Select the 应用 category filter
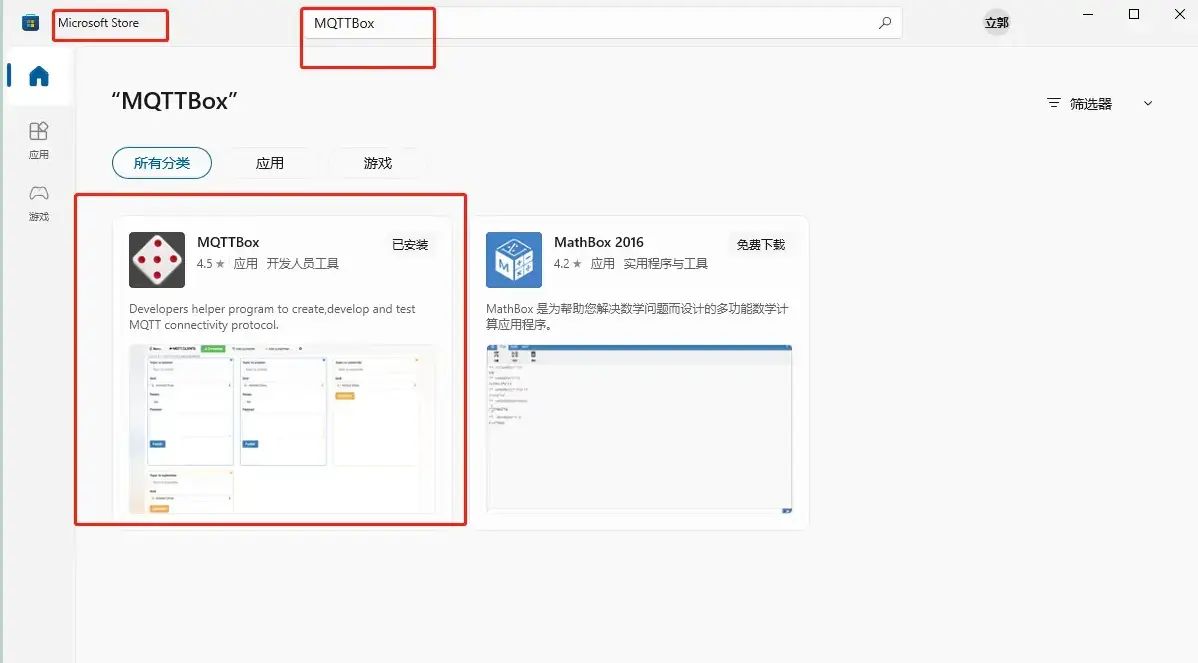1198x663 pixels. (x=270, y=162)
